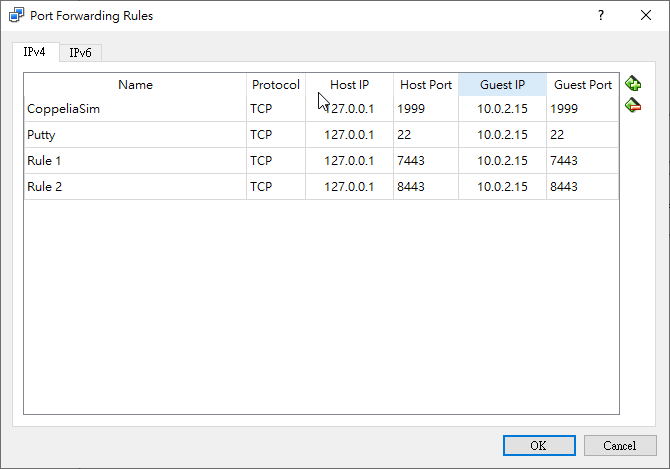This screenshot has width=670, height=469.
Task: Select the IPv4 tab
Action: [x=35, y=52]
